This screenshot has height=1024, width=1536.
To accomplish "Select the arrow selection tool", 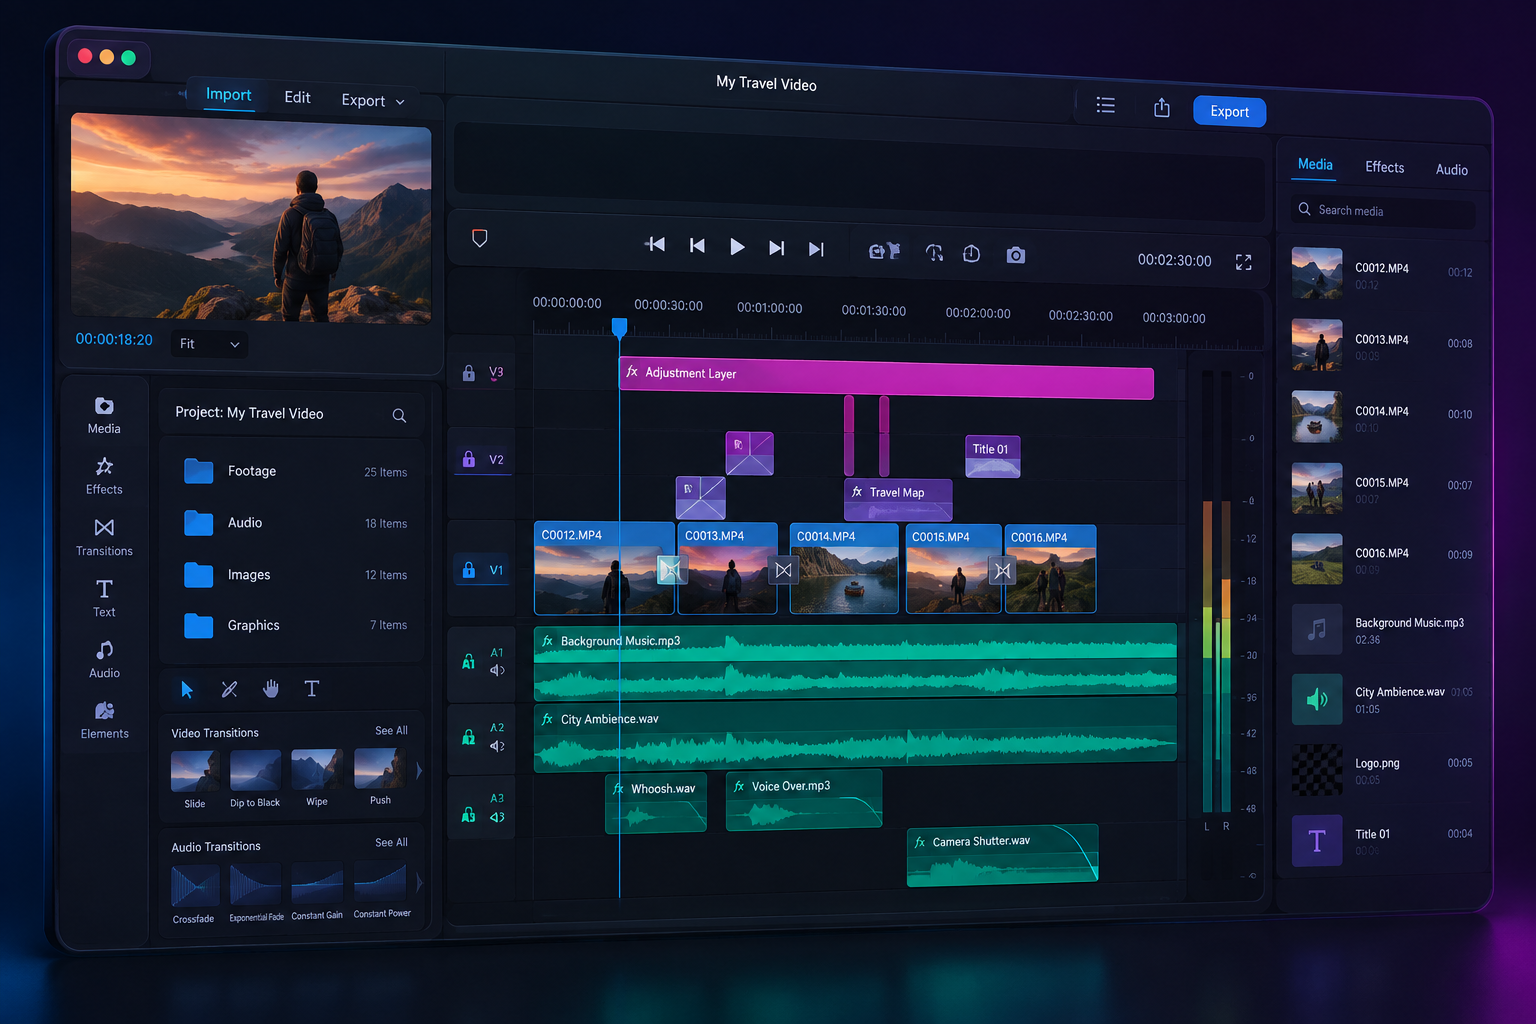I will (187, 689).
